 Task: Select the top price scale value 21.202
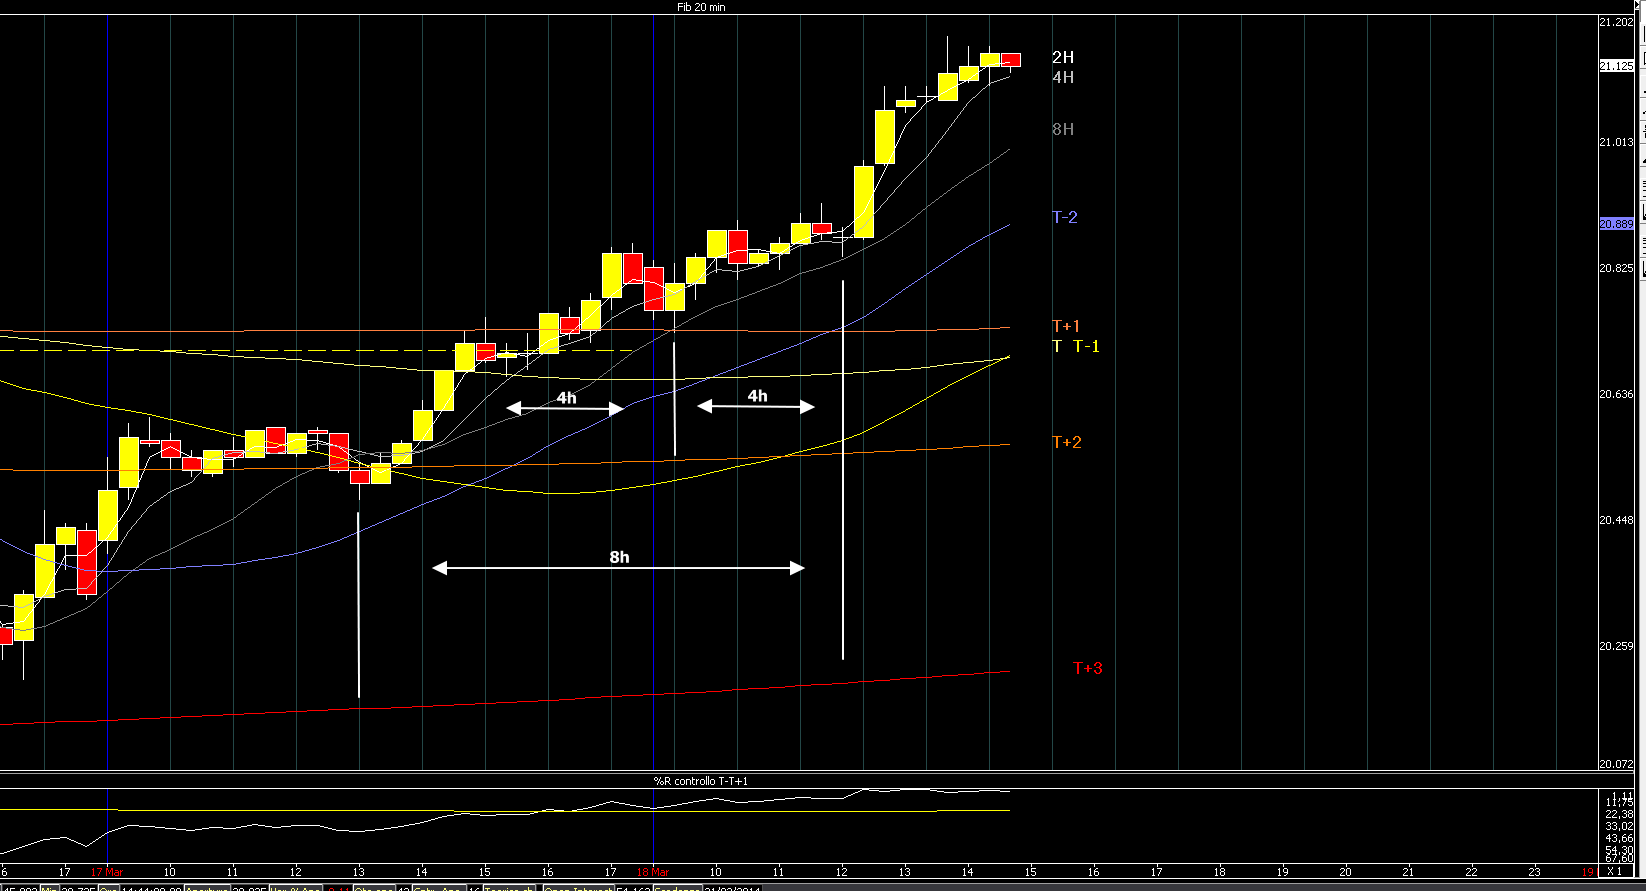coord(1616,22)
